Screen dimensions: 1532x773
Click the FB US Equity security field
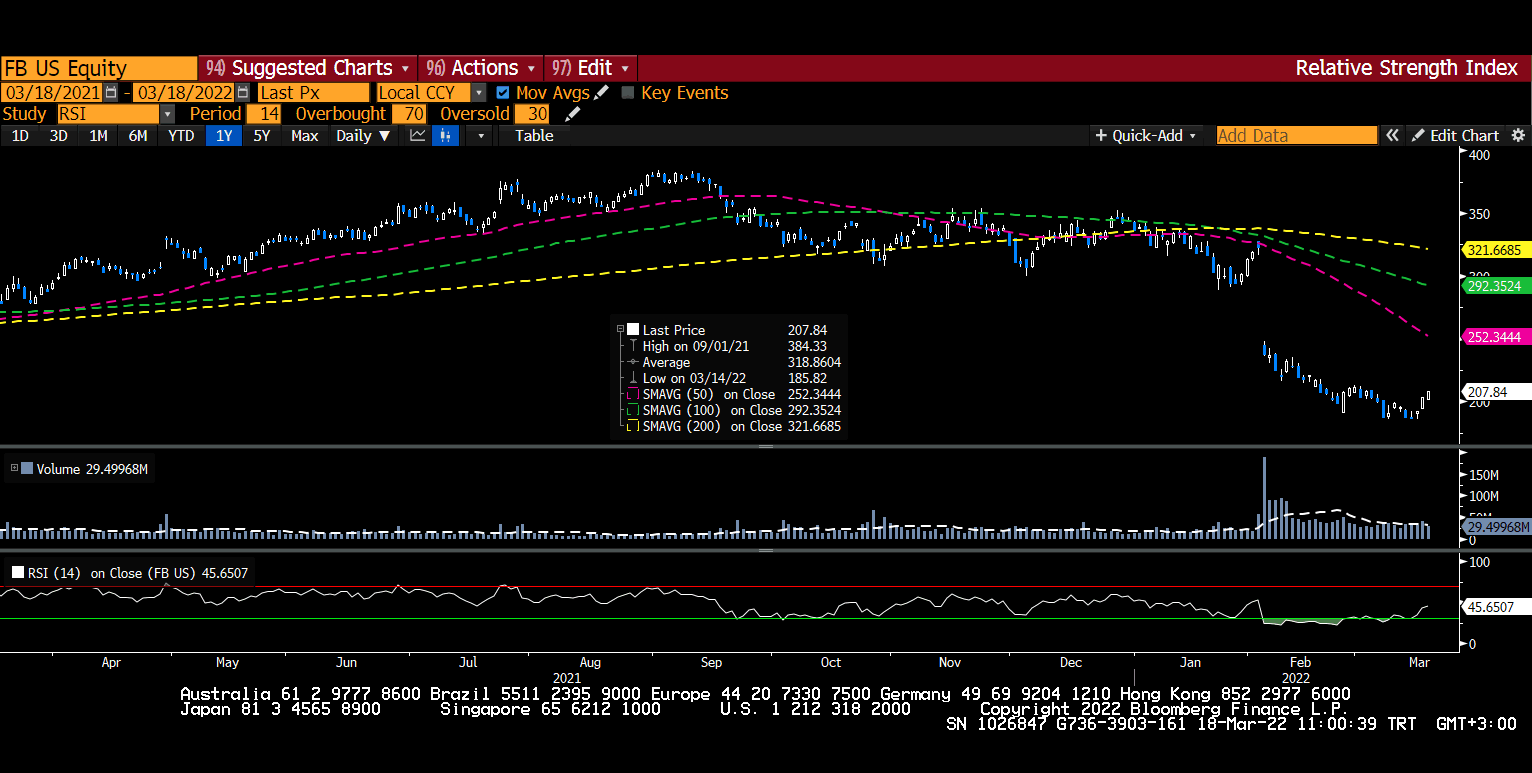(99, 68)
